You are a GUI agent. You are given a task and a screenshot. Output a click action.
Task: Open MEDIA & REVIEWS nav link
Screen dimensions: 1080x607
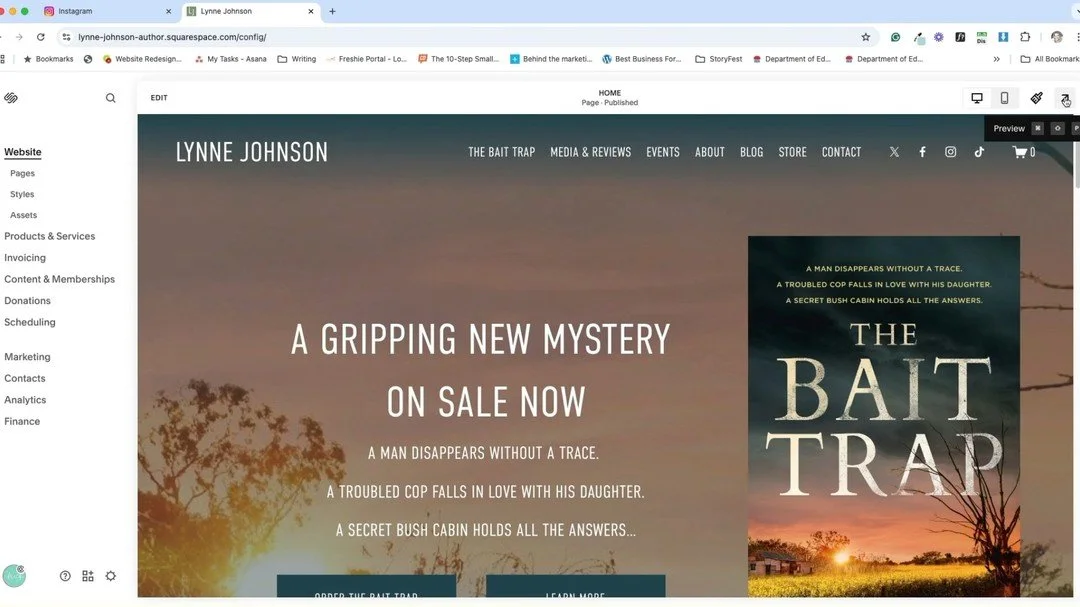point(590,152)
